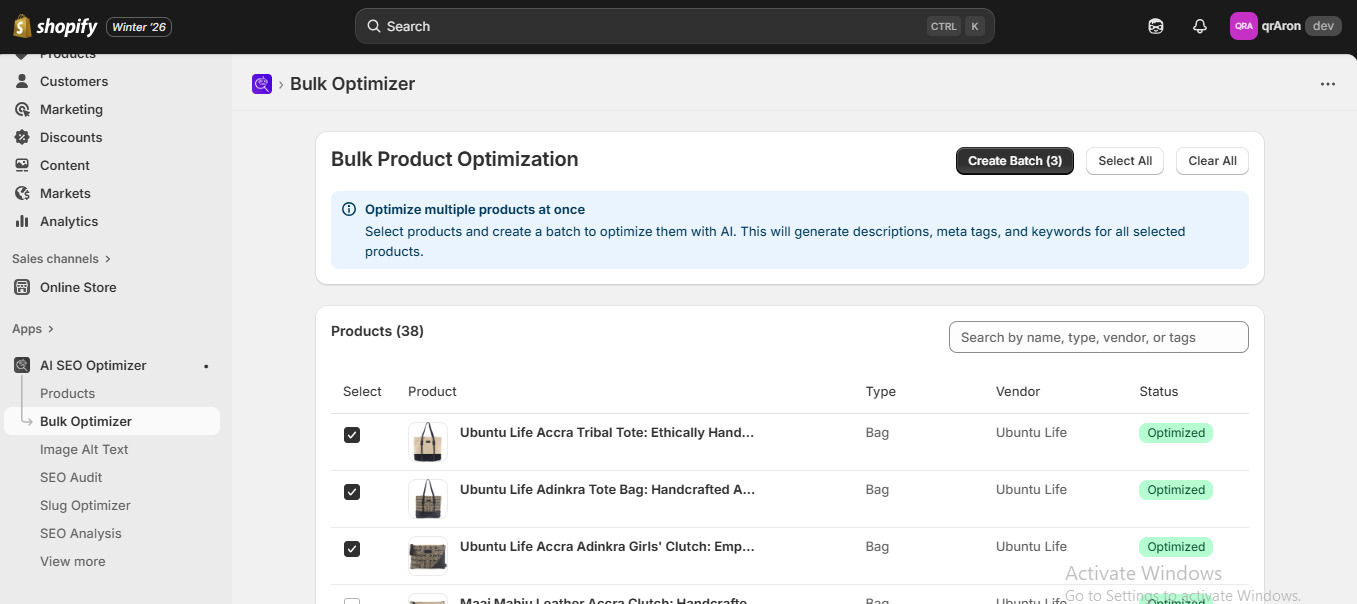
Task: Click Create Batch (3)
Action: [1015, 161]
